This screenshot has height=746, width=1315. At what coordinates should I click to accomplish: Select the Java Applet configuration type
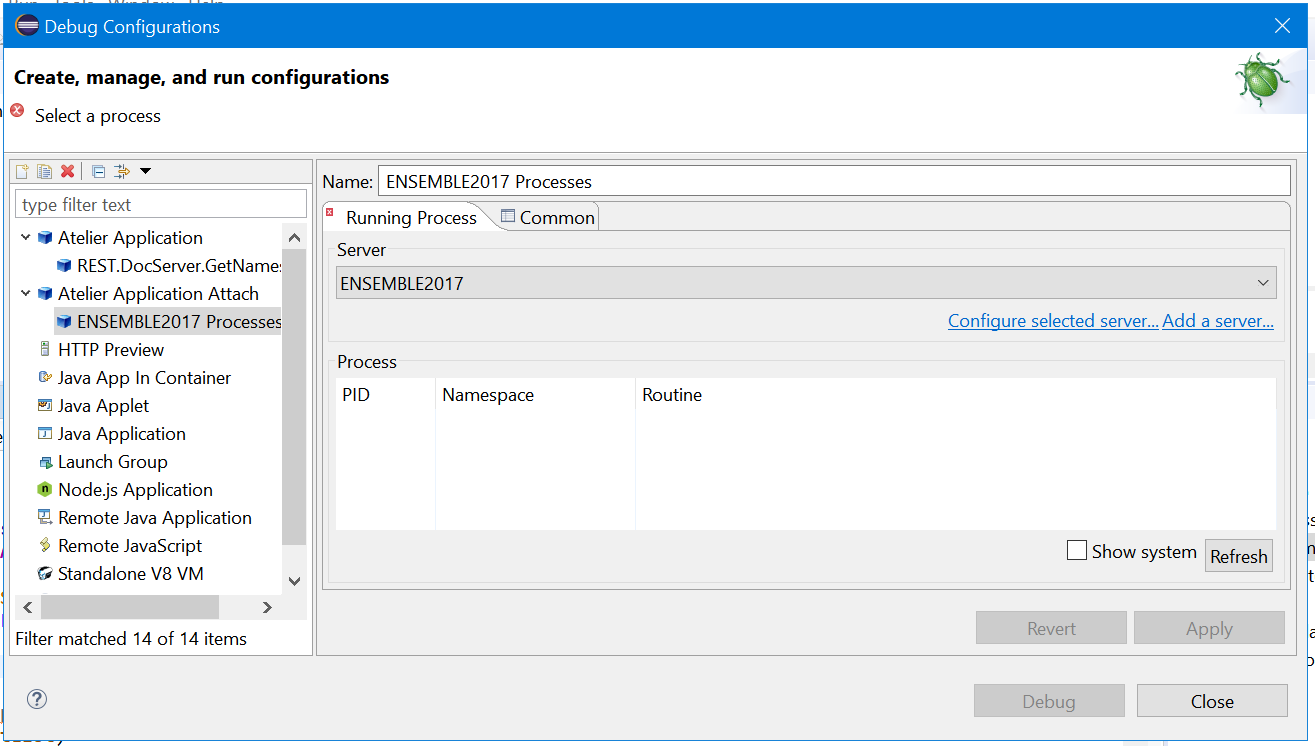click(103, 406)
